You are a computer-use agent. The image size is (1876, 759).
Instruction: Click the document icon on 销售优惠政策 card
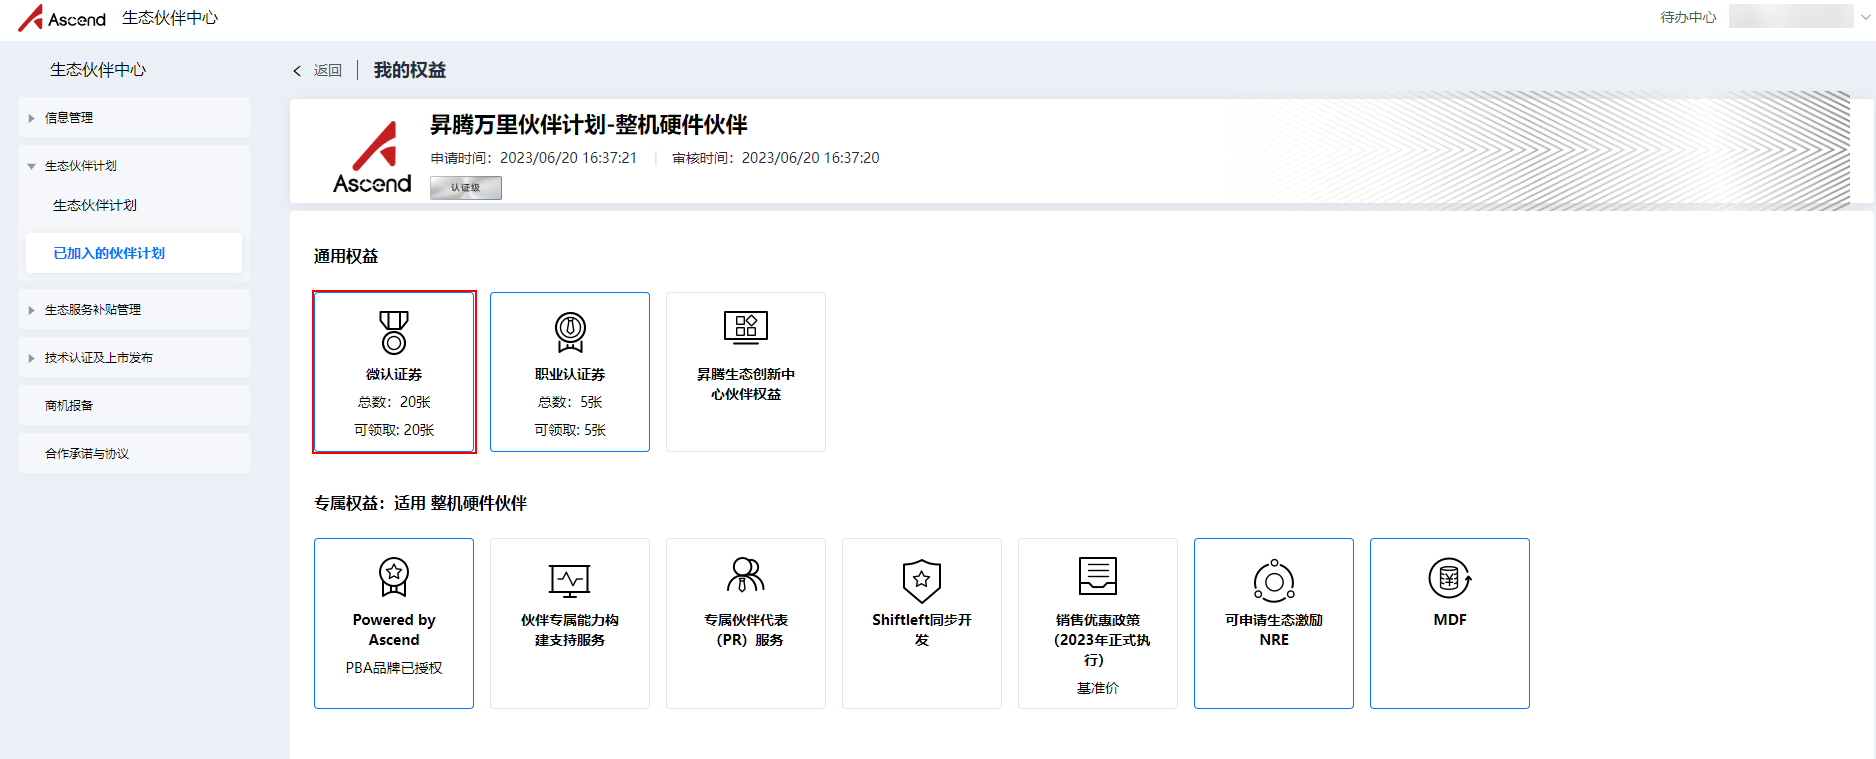1098,576
